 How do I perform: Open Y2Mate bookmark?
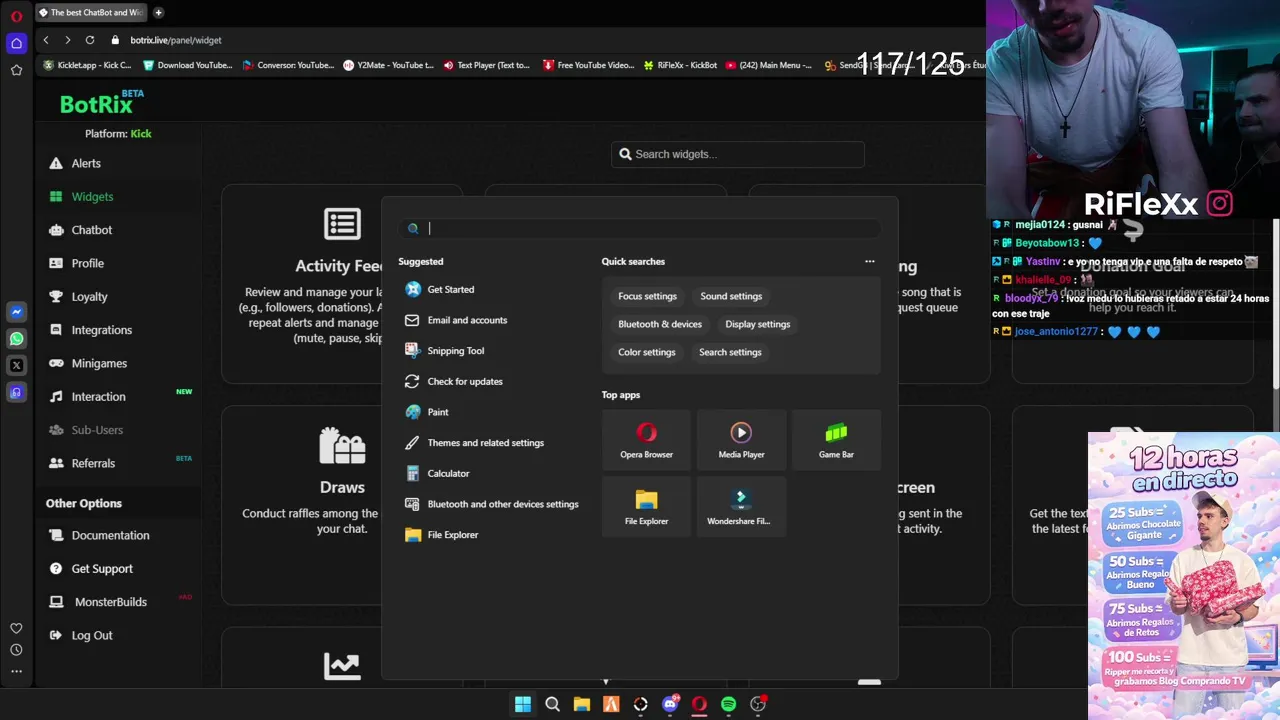(388, 65)
